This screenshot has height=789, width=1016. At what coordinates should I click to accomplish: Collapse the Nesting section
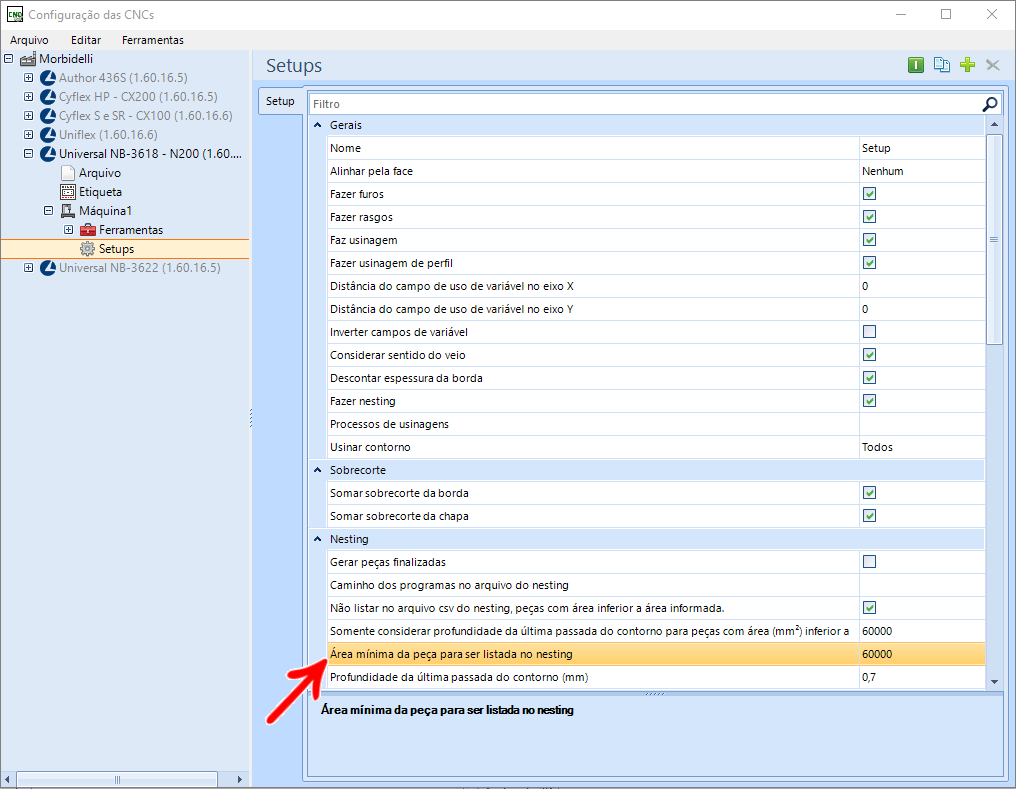318,539
